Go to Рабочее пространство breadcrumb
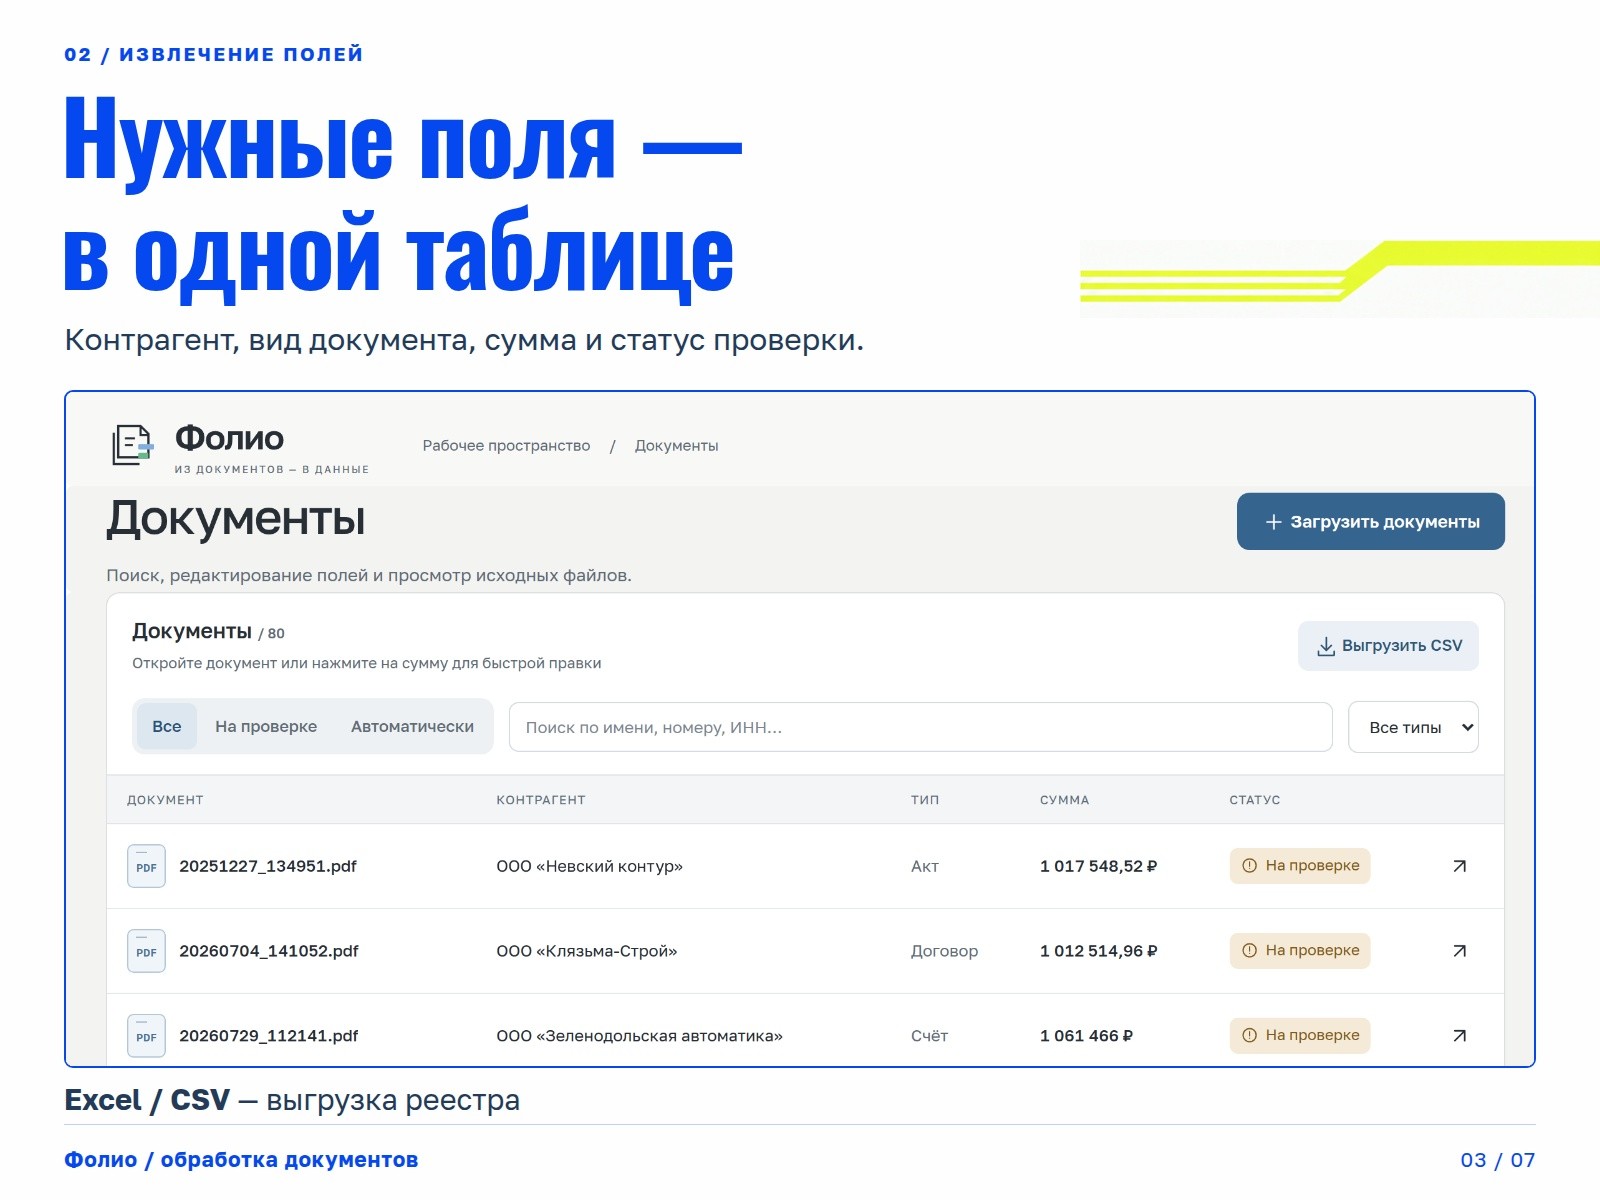The image size is (1600, 1200). [x=506, y=446]
